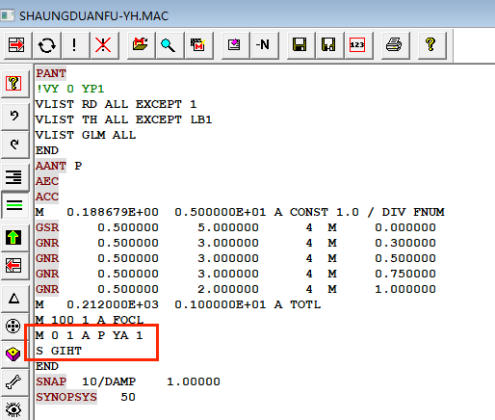Viewport: 495px width, 420px height.
Task: Click the eye icon in sidebar
Action: [14, 409]
